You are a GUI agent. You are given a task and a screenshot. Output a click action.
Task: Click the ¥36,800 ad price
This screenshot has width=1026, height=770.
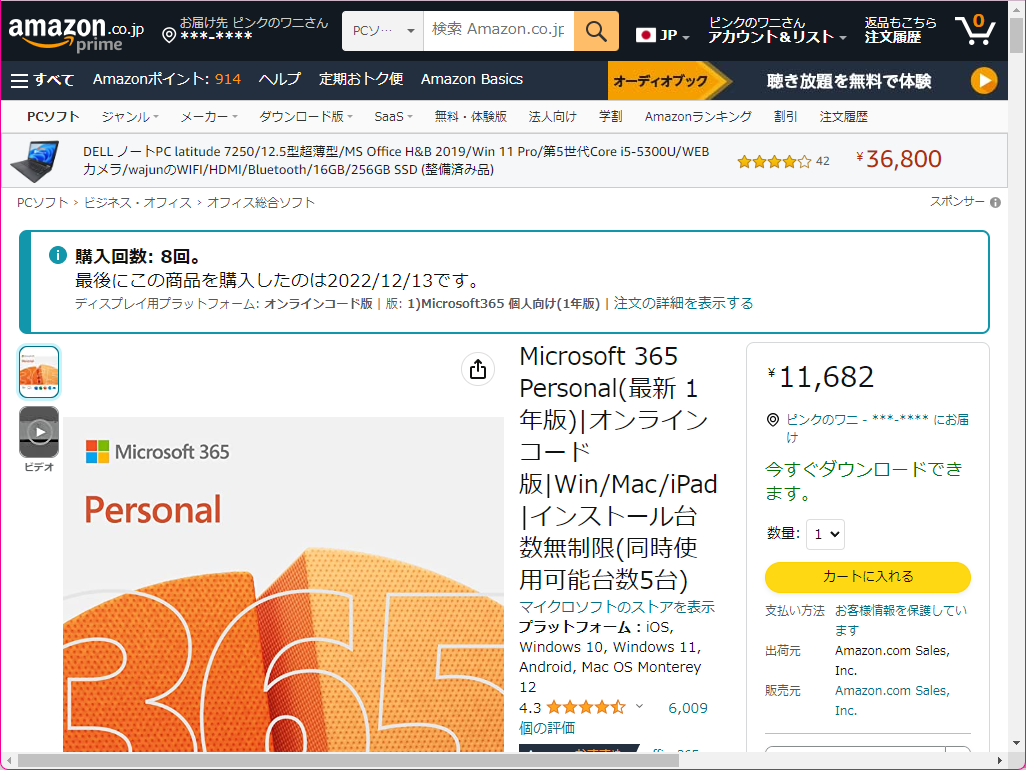898,159
